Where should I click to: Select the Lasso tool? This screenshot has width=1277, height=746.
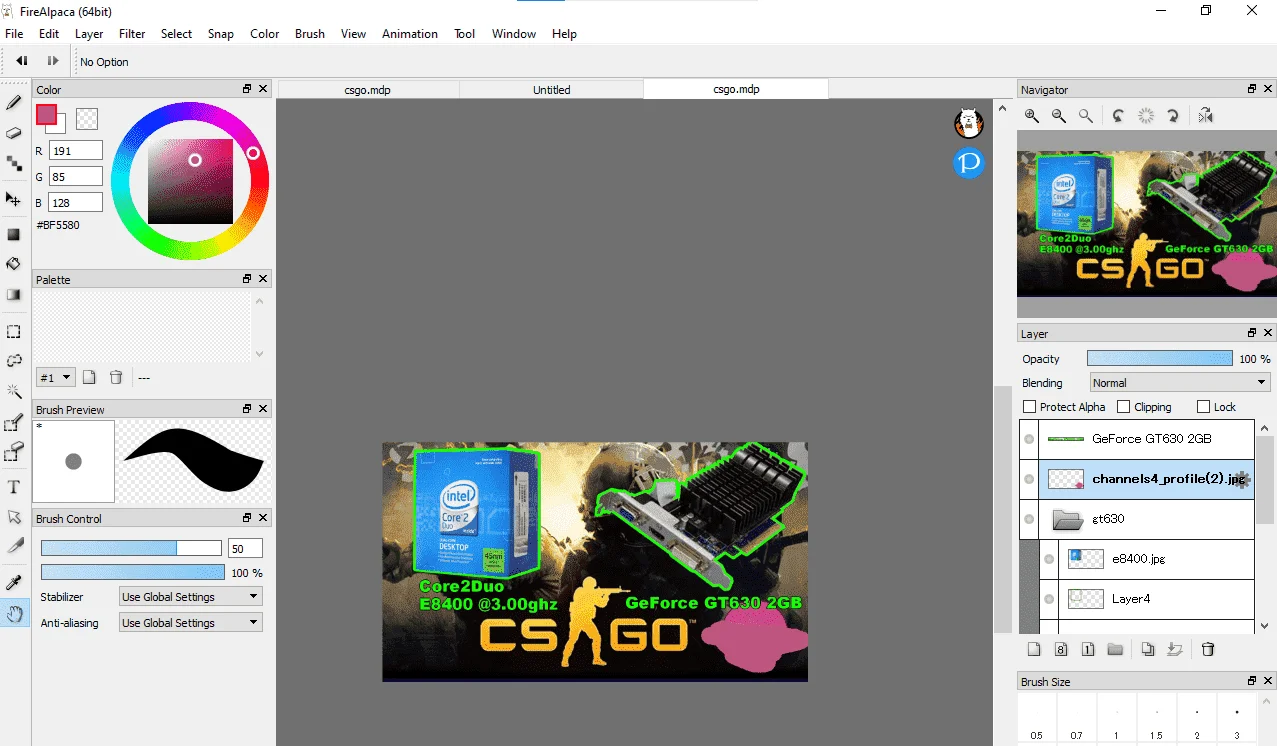coord(14,360)
